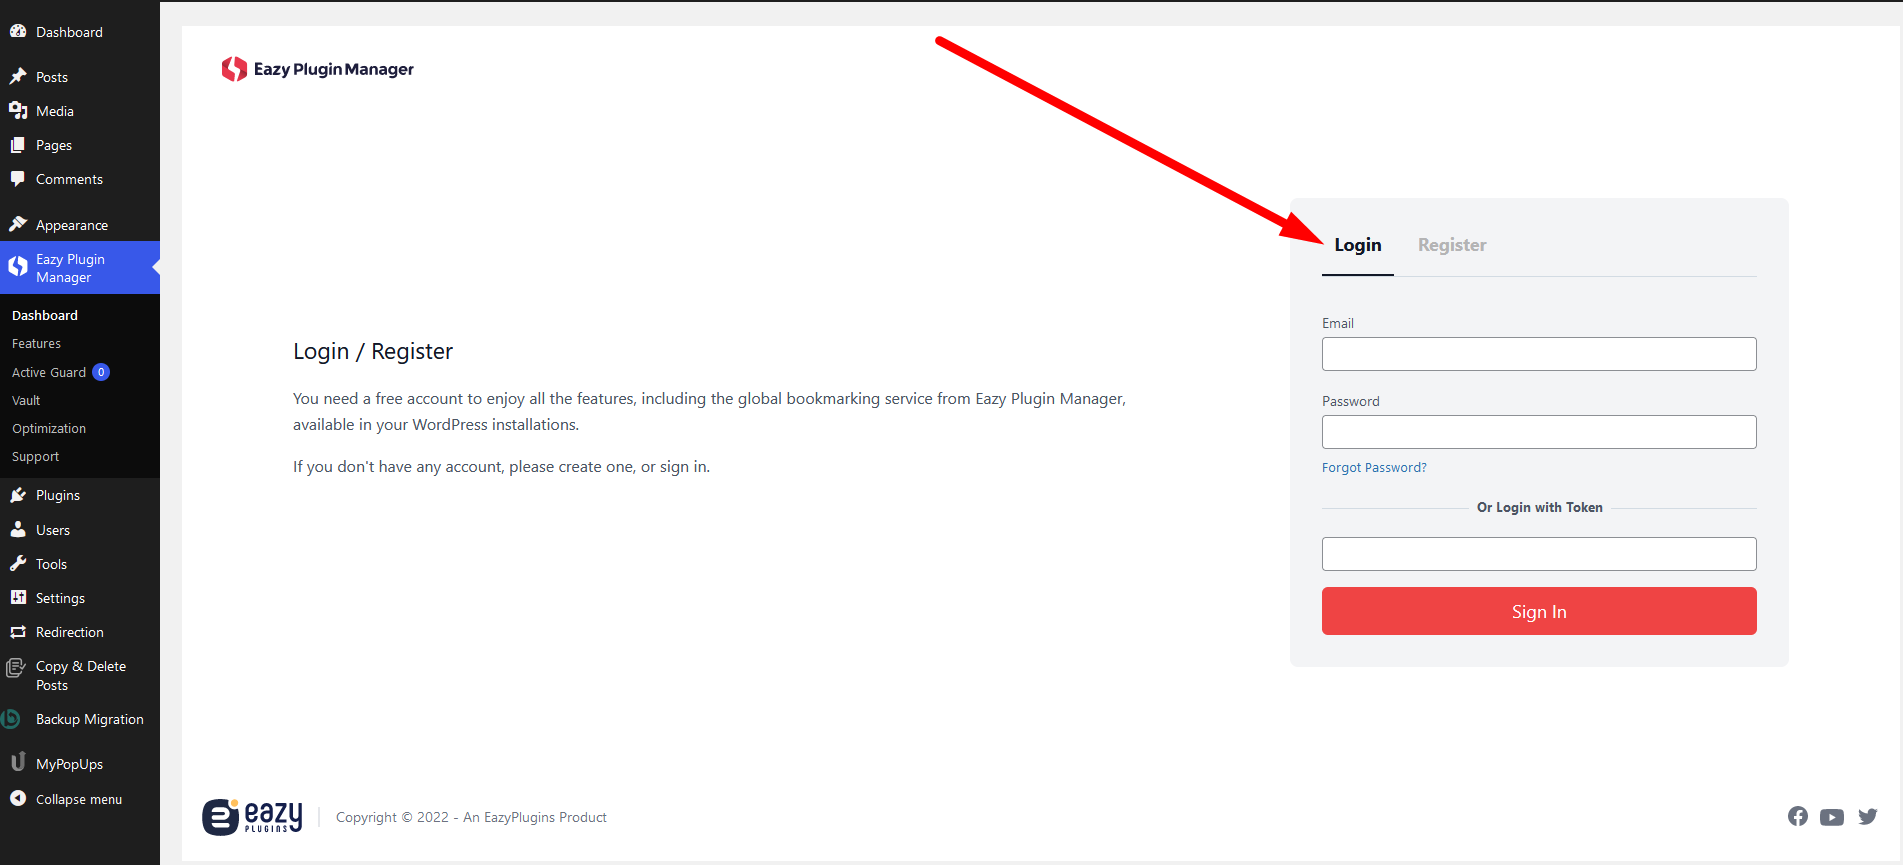The image size is (1903, 865).
Task: Click the eazy plugins footer logo
Action: (x=252, y=817)
